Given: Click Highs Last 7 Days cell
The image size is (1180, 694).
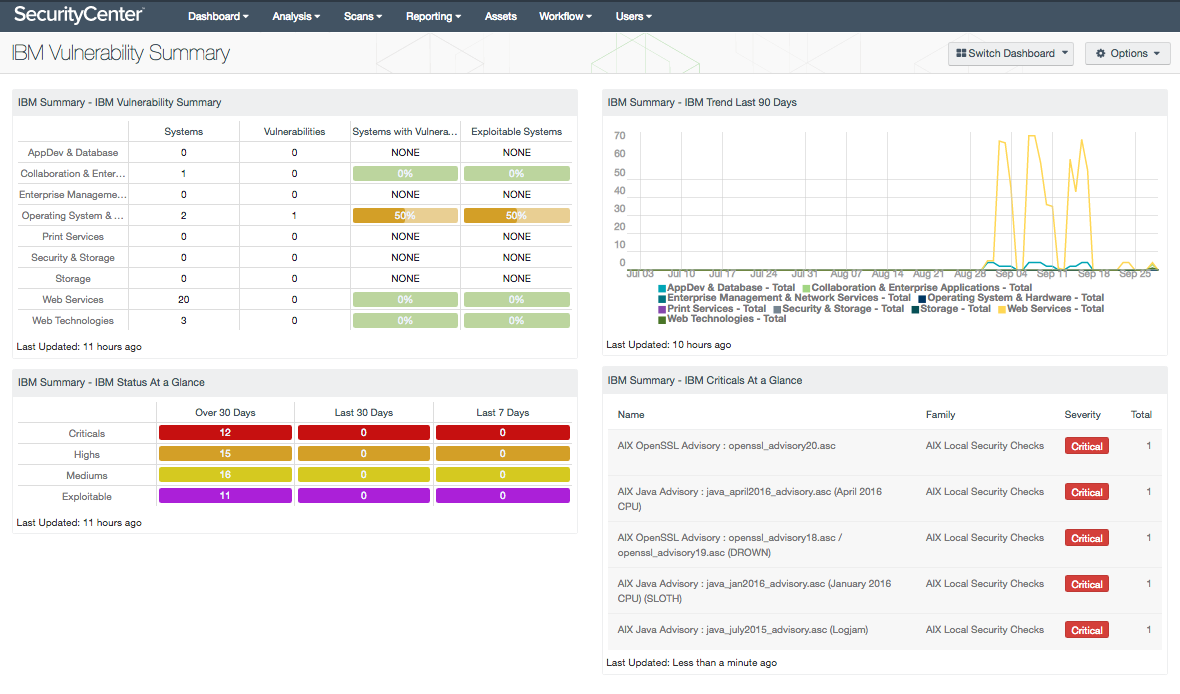Looking at the screenshot, I should tap(503, 454).
